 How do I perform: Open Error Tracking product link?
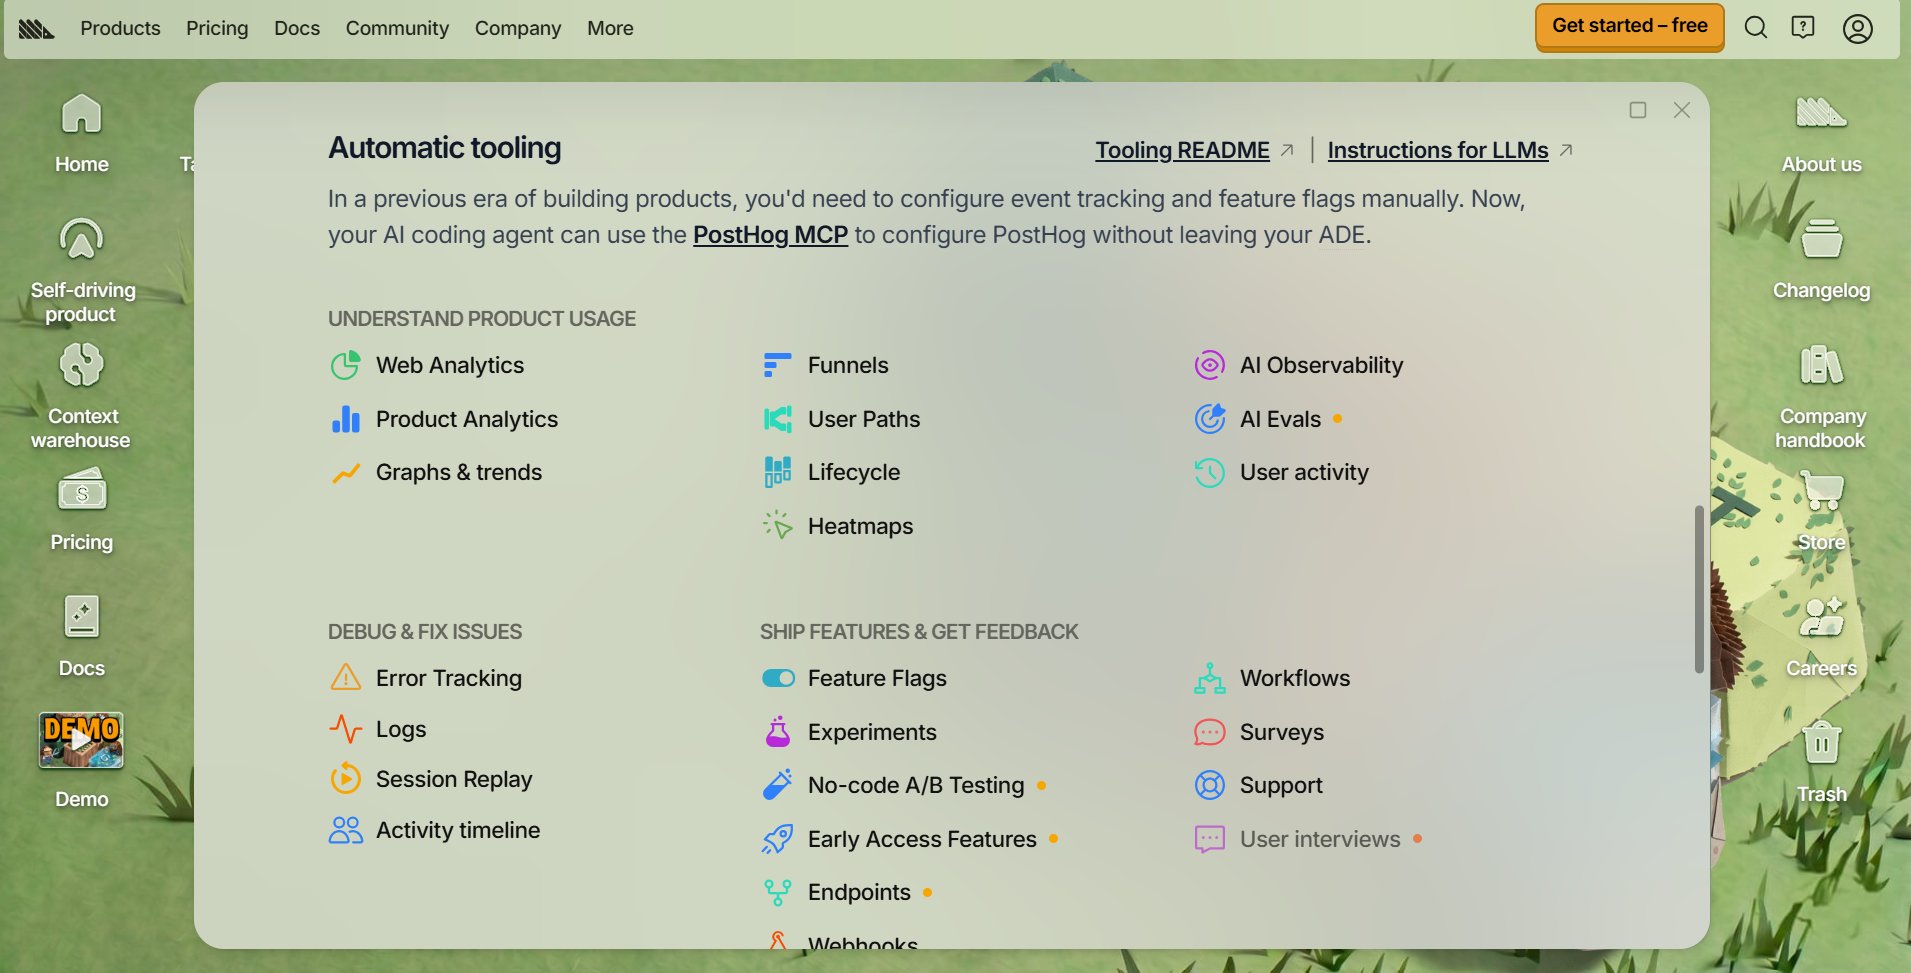pyautogui.click(x=426, y=678)
